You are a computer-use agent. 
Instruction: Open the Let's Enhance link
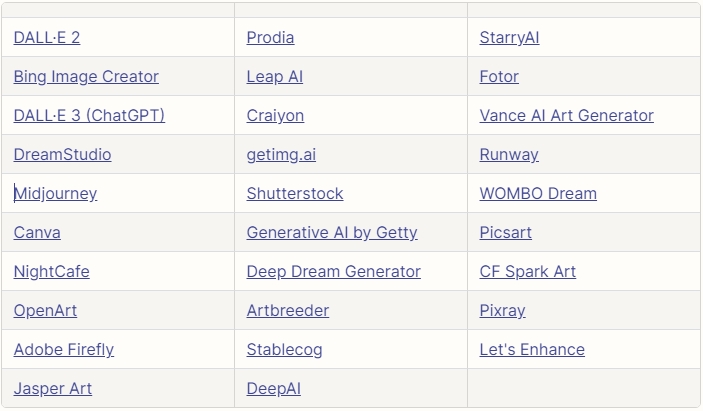coord(532,350)
